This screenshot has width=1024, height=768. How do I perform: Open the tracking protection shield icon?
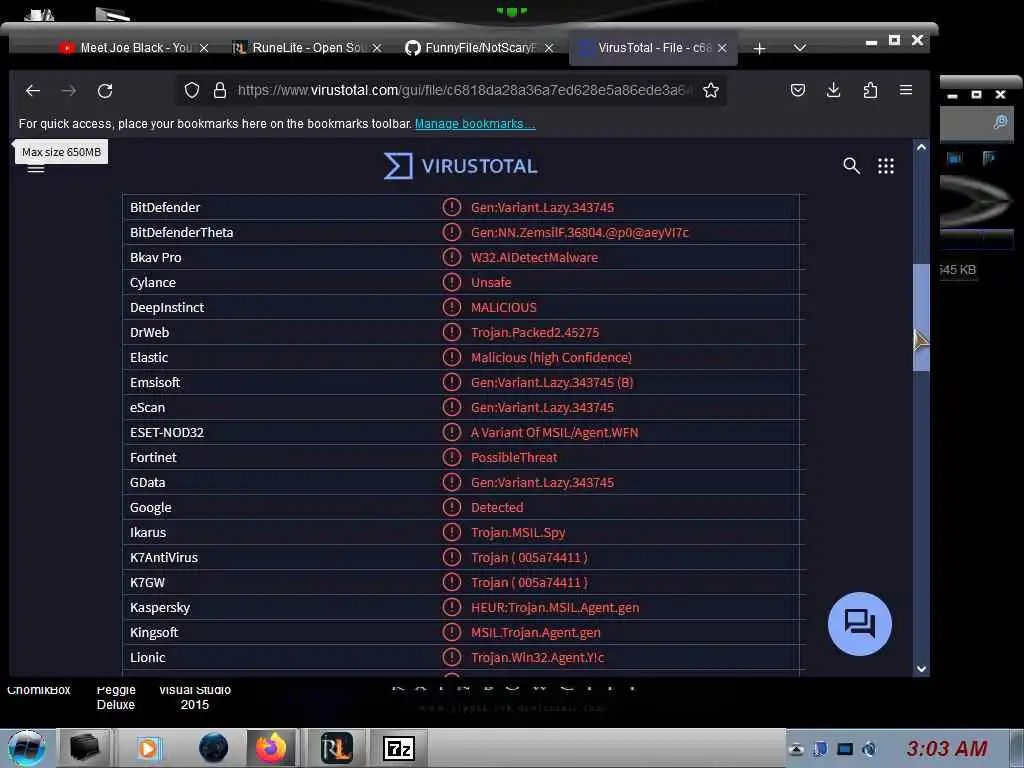coord(191,90)
